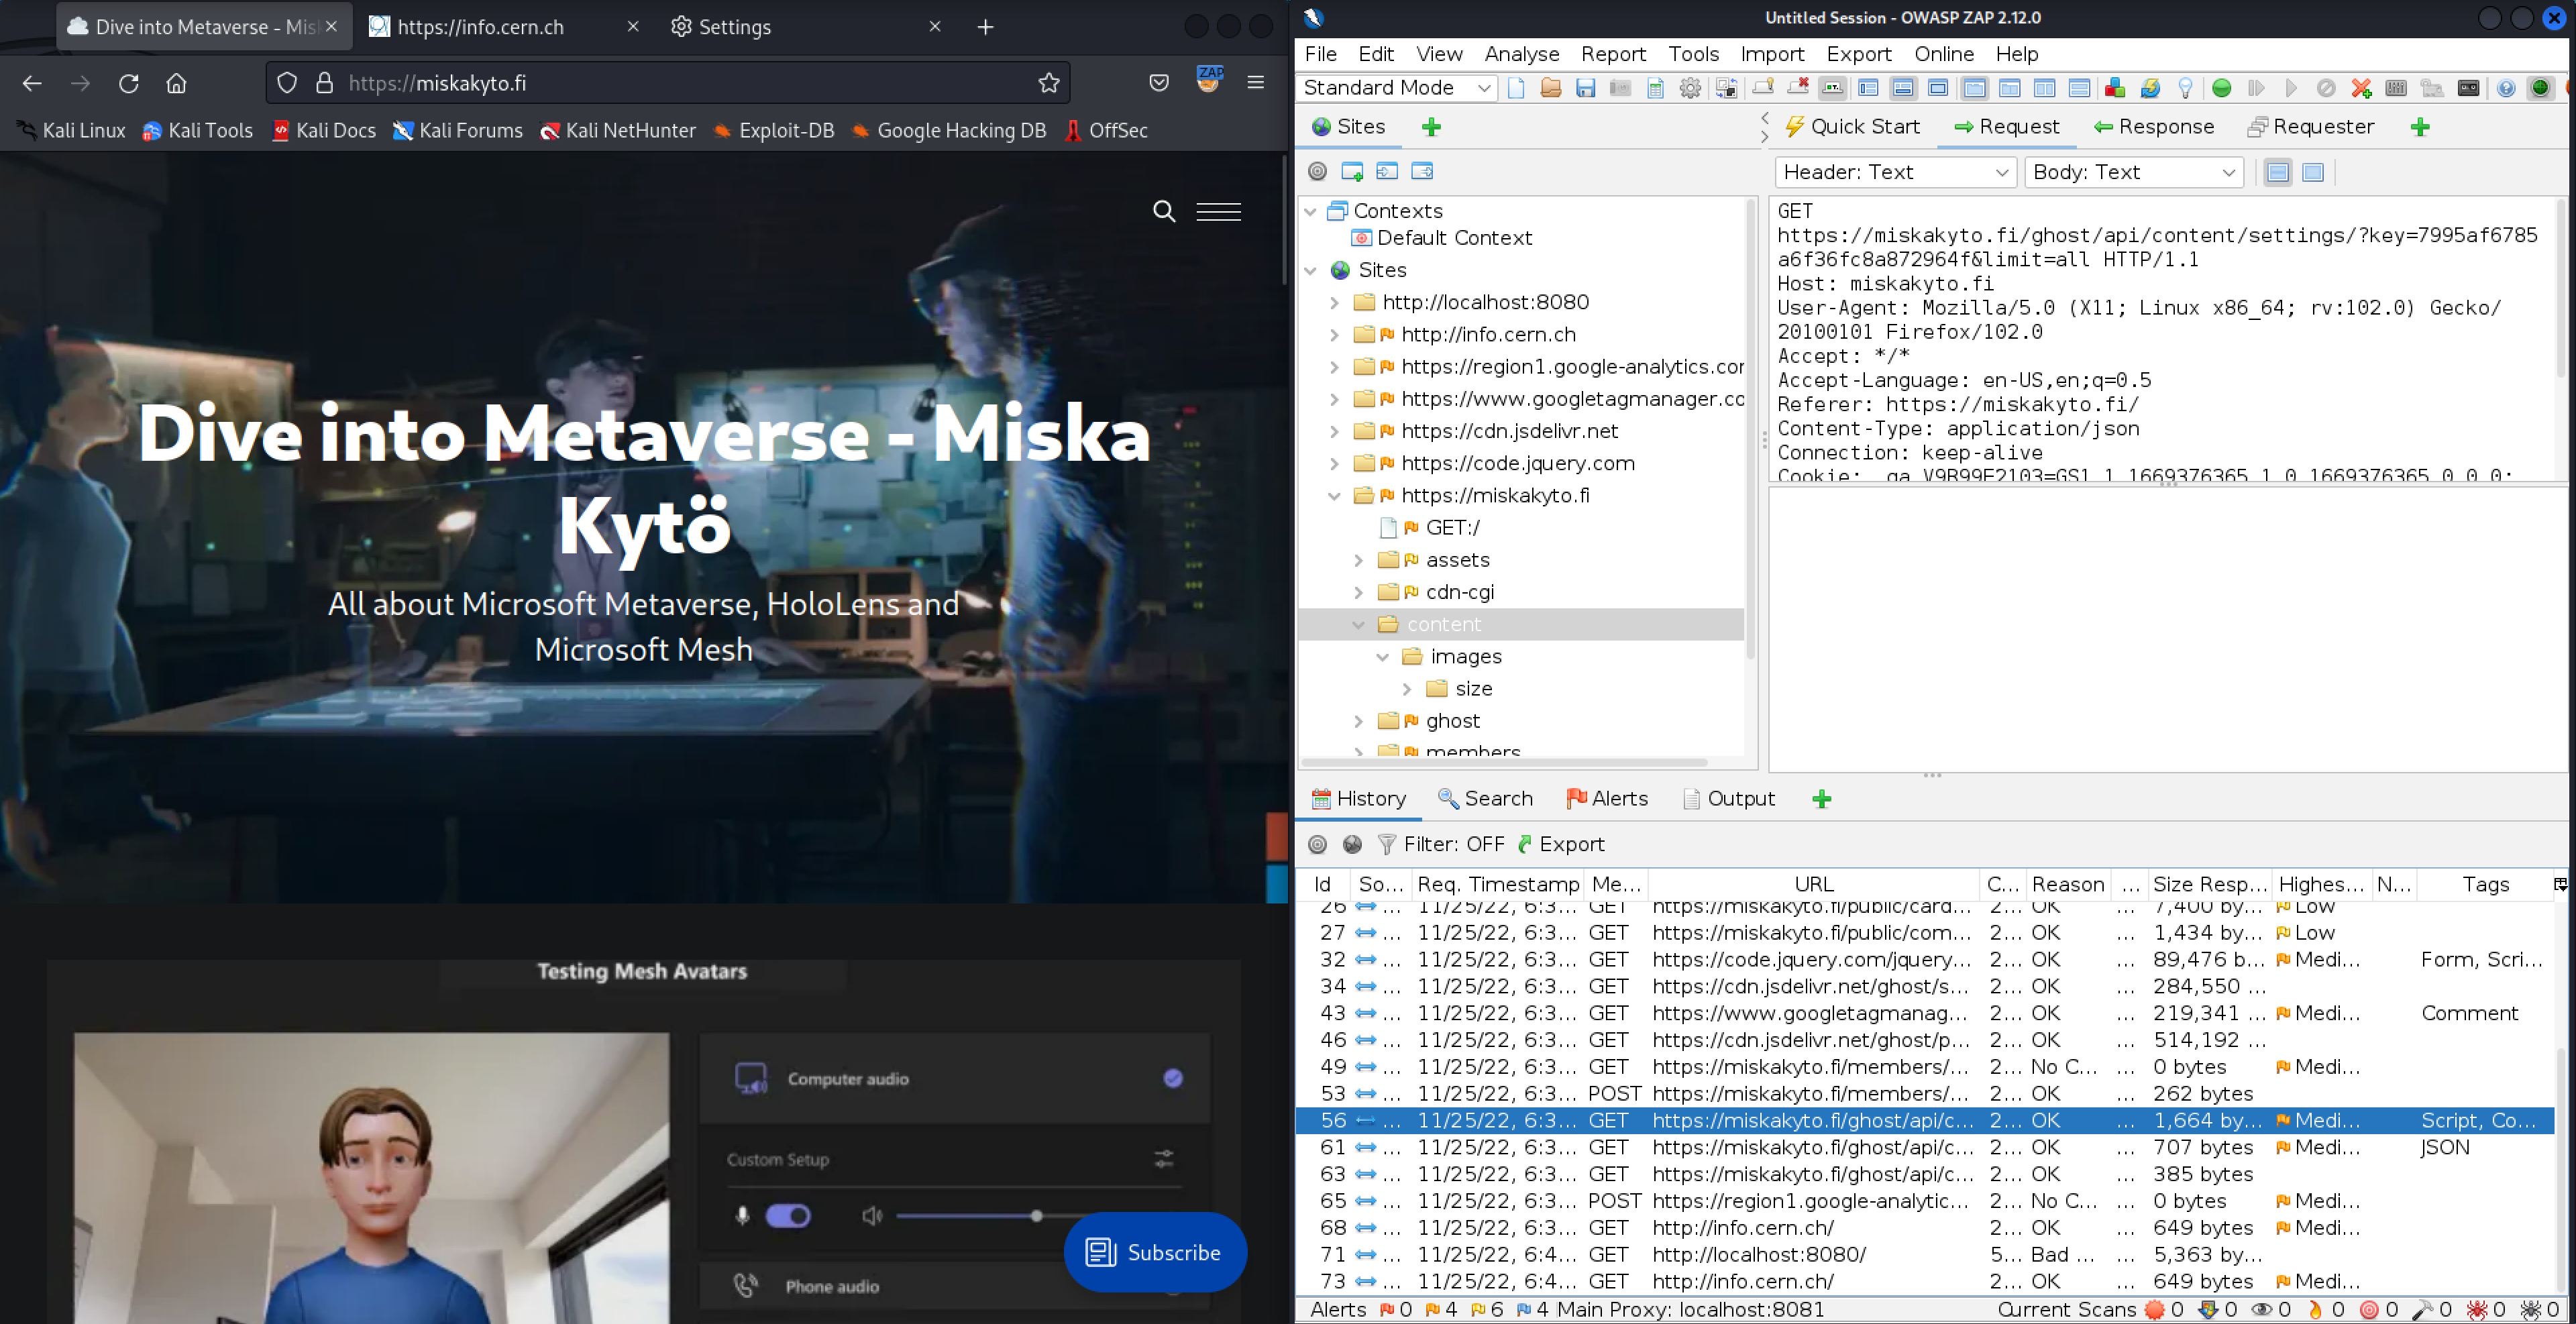The width and height of the screenshot is (2576, 1324).
Task: Click the Open Session folder icon
Action: tap(1550, 88)
